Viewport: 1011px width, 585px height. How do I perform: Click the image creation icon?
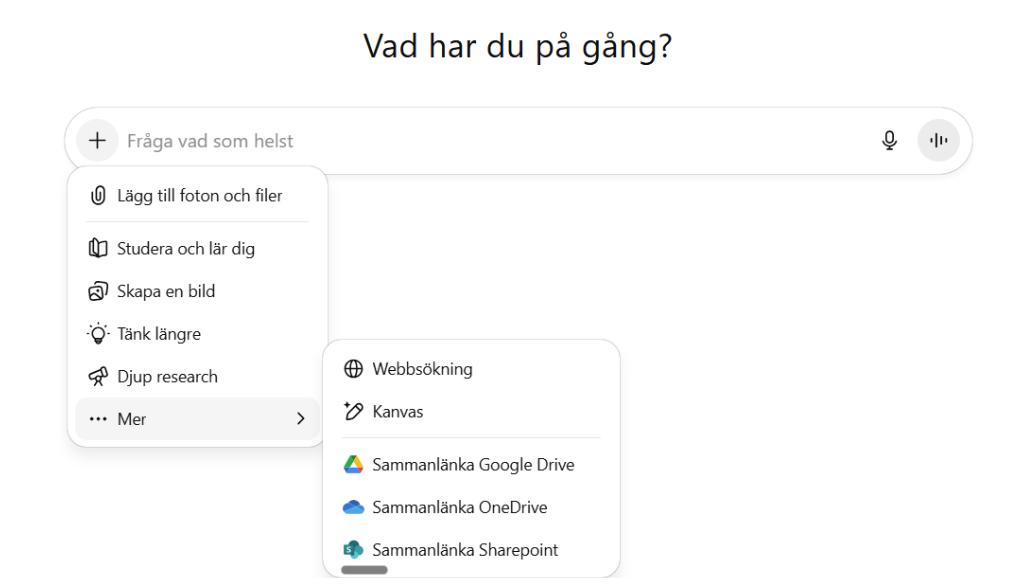(x=98, y=292)
